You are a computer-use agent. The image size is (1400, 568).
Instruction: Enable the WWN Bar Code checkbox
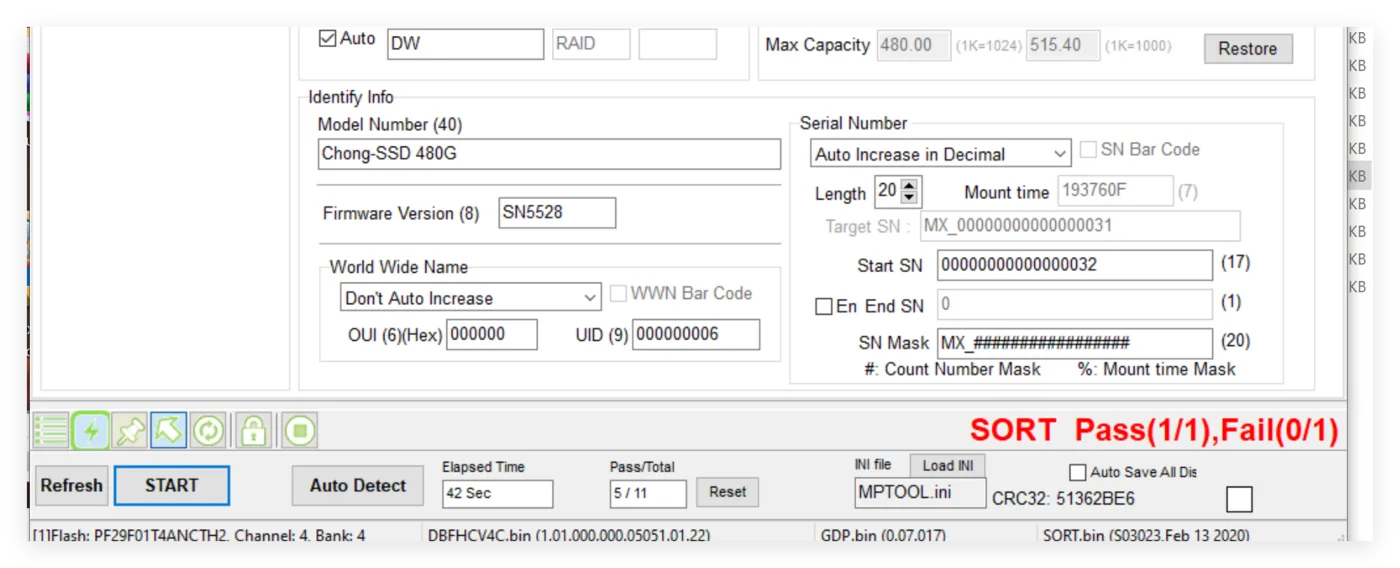618,294
